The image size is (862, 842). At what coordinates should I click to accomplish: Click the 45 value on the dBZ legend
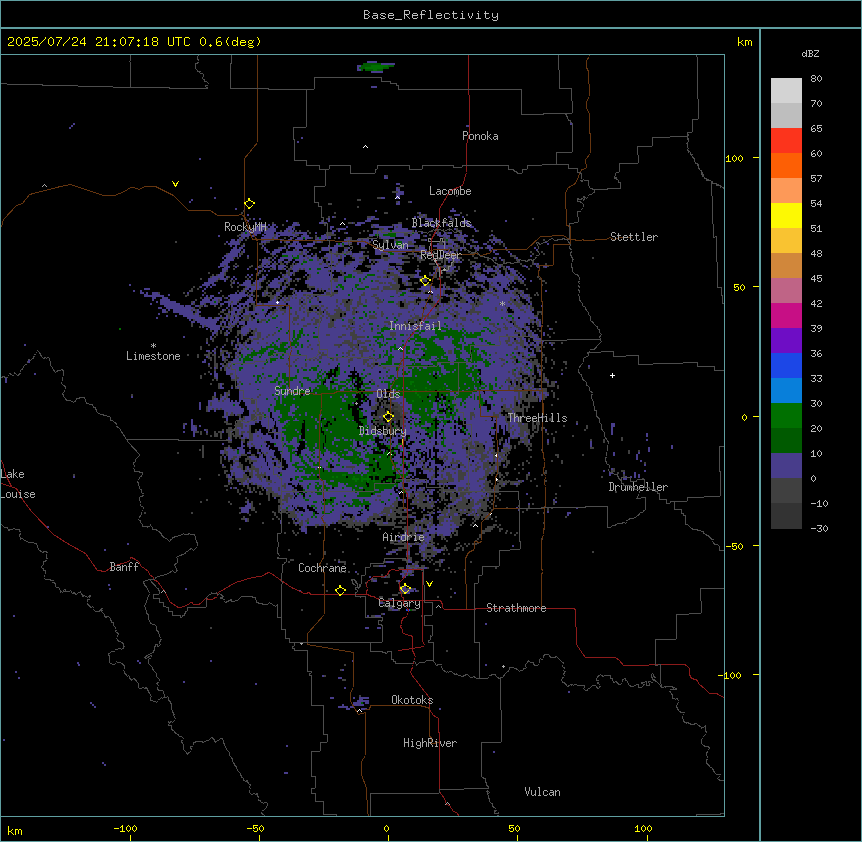click(x=816, y=279)
